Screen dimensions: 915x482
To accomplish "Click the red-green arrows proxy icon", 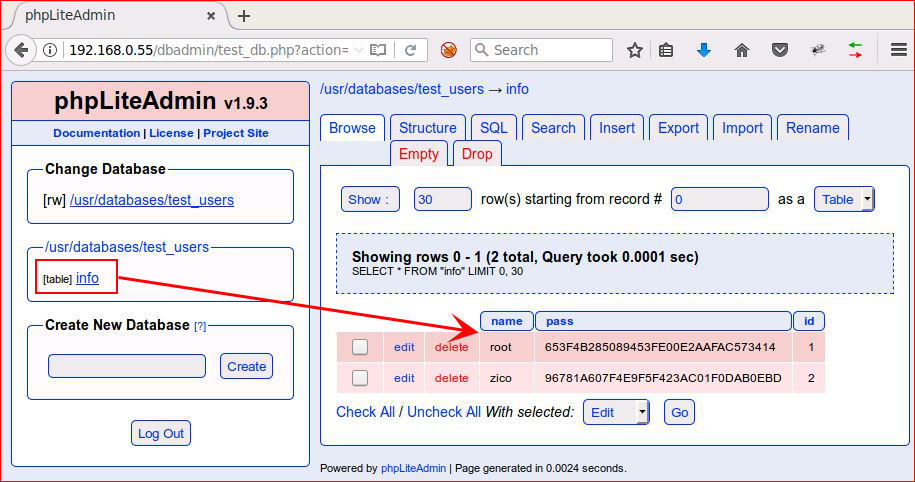I will pyautogui.click(x=855, y=50).
